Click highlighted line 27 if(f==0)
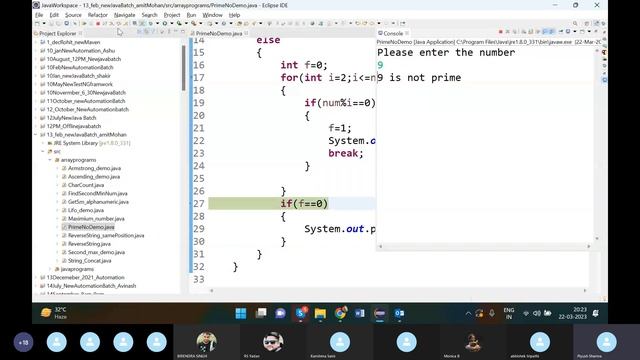This screenshot has width=640, height=360. [x=292, y=204]
